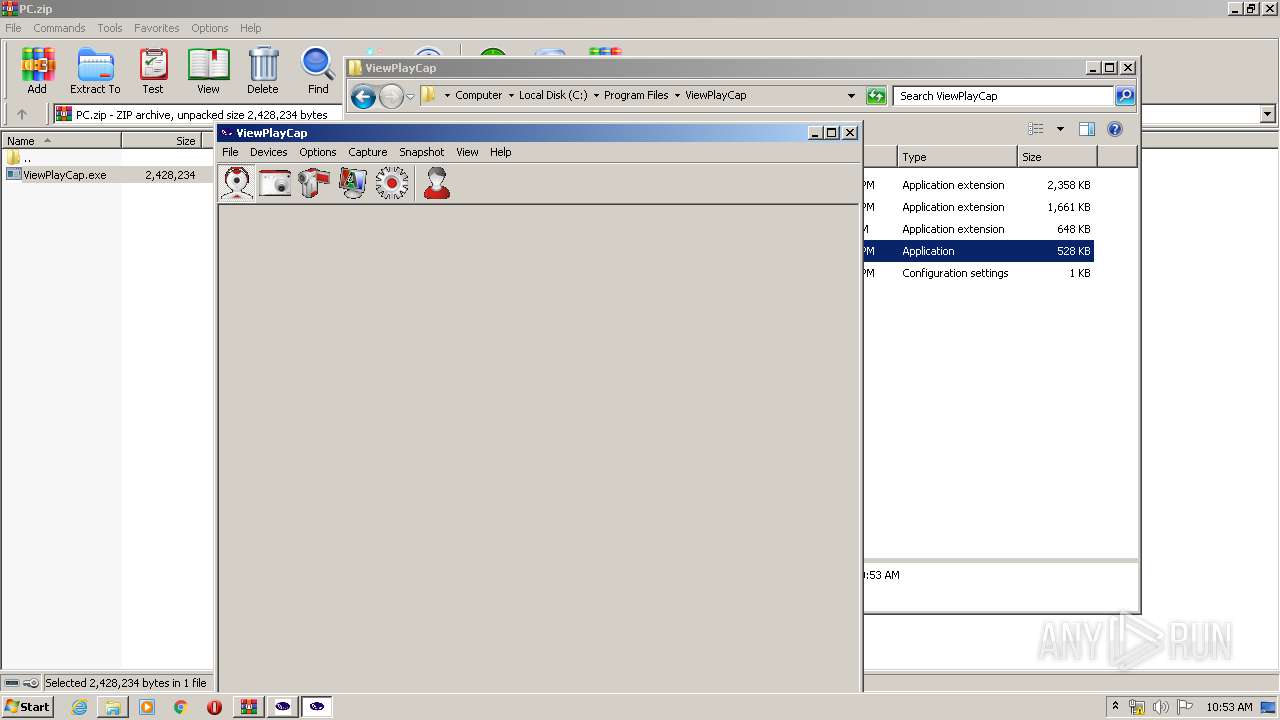Image resolution: width=1280 pixels, height=720 pixels.
Task: Click volume speaker tray icon
Action: coord(1161,707)
